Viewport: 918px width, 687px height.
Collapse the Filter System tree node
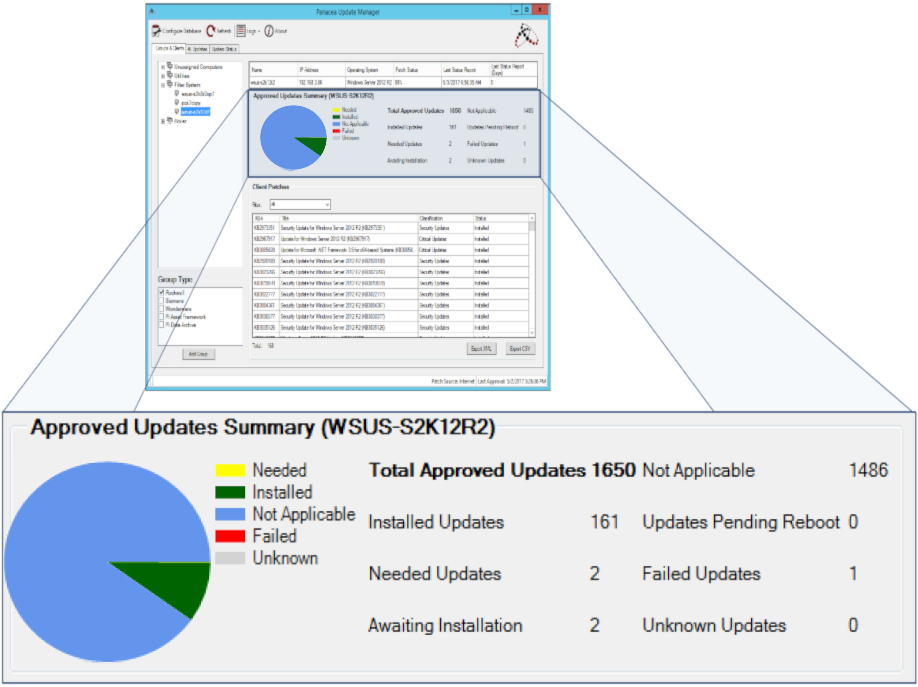(163, 86)
